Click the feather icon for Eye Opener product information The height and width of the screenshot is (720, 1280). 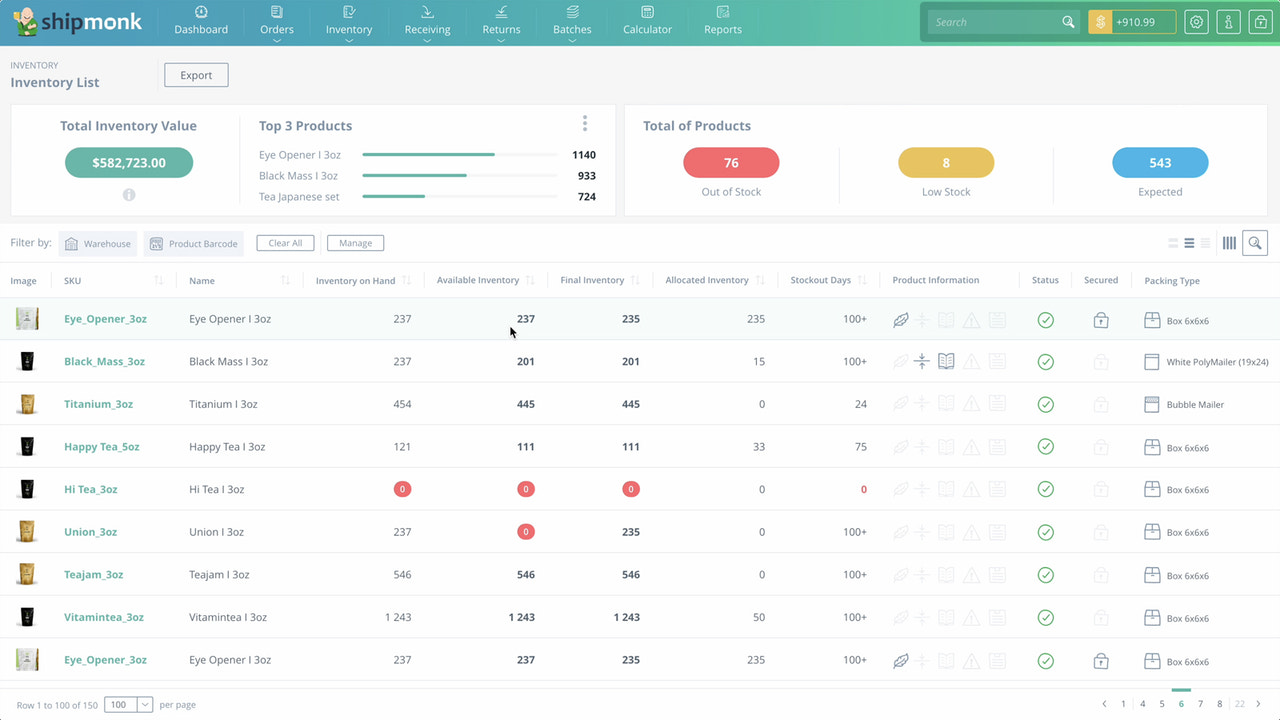[x=898, y=320]
